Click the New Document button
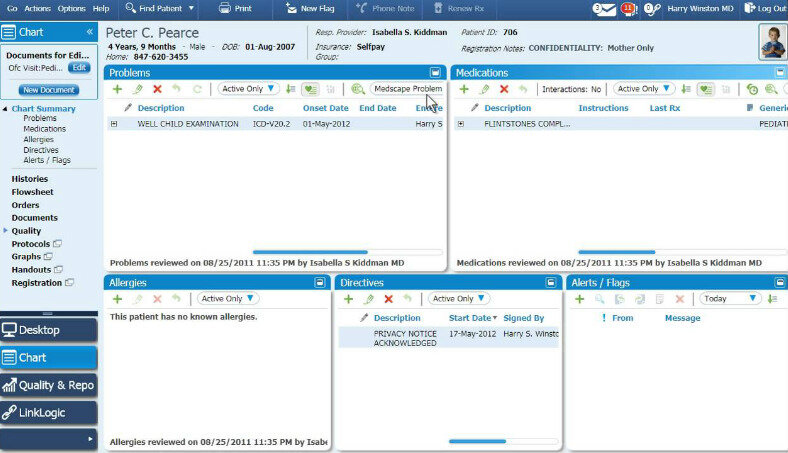This screenshot has width=788, height=453. point(48,90)
